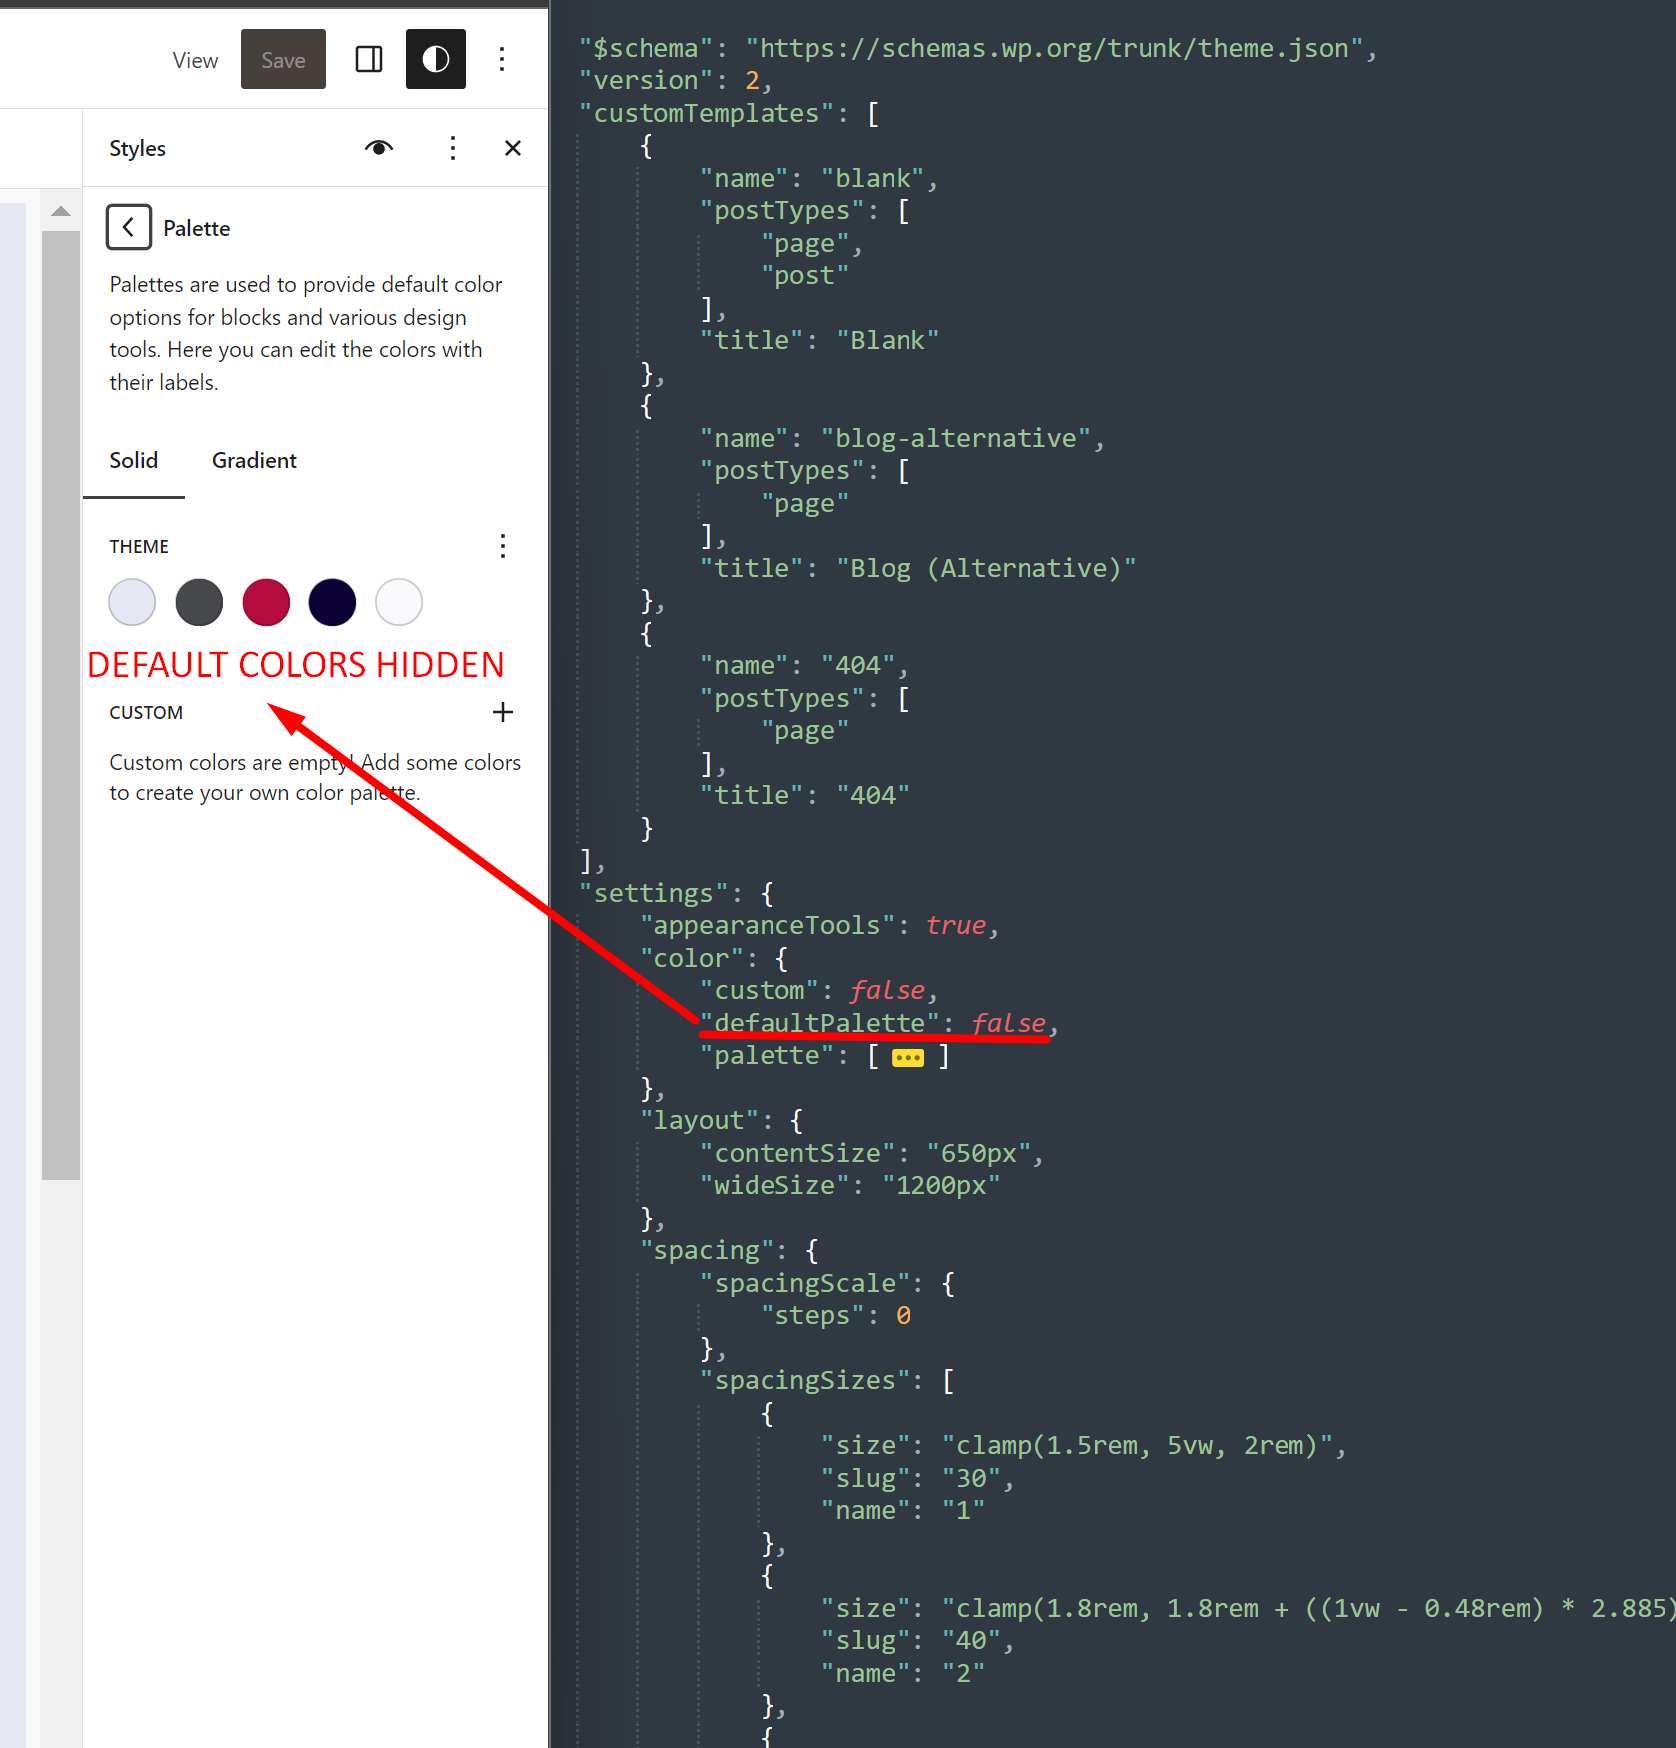Open the Styles half-circle icon in toolbar
Viewport: 1676px width, 1748px height.
tap(435, 59)
